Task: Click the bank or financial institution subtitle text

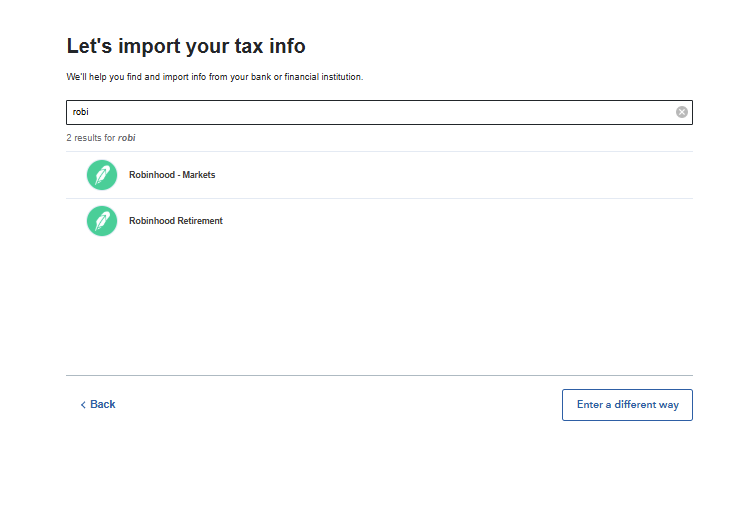Action: point(215,77)
